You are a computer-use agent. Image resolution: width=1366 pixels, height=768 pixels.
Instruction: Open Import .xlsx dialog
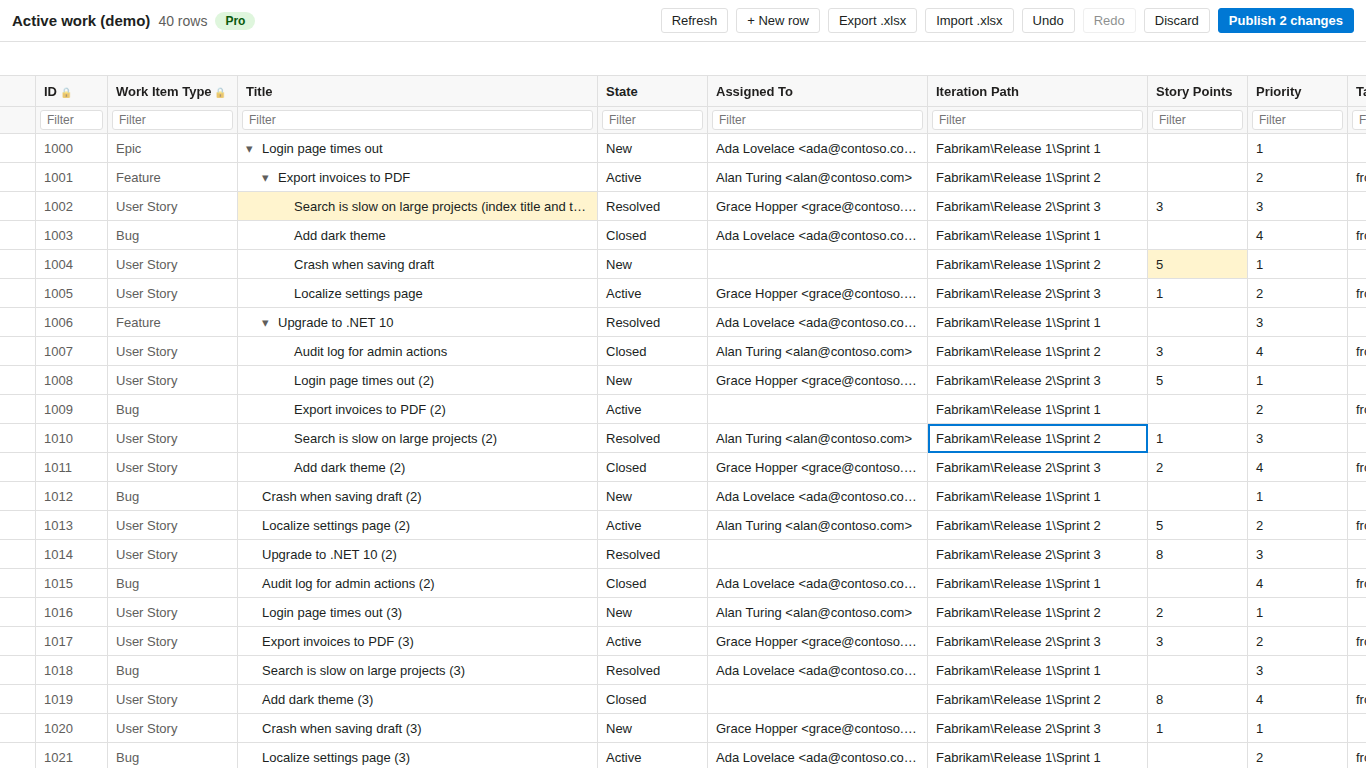tap(969, 20)
